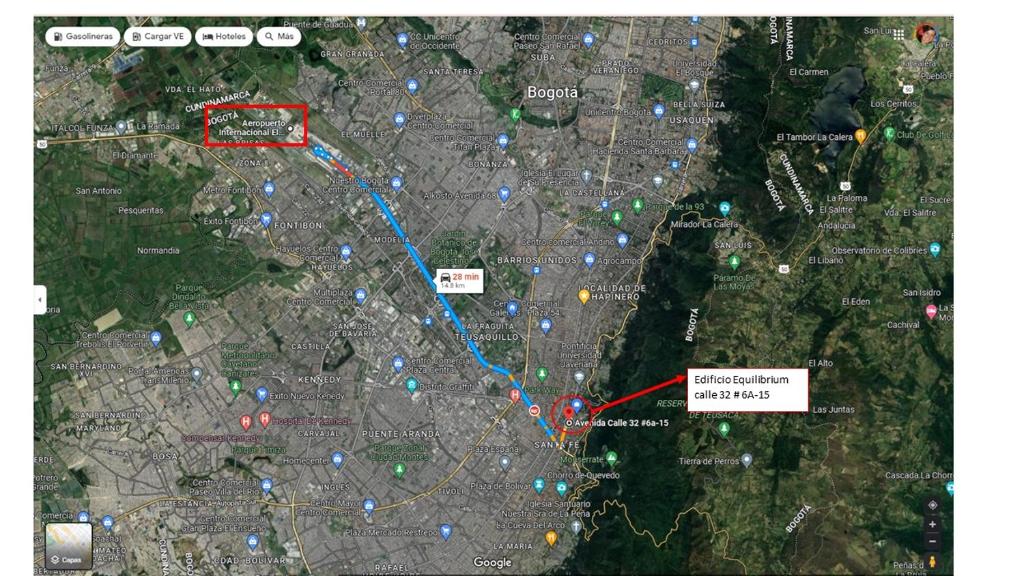Click the zoom out minus button

tap(933, 541)
